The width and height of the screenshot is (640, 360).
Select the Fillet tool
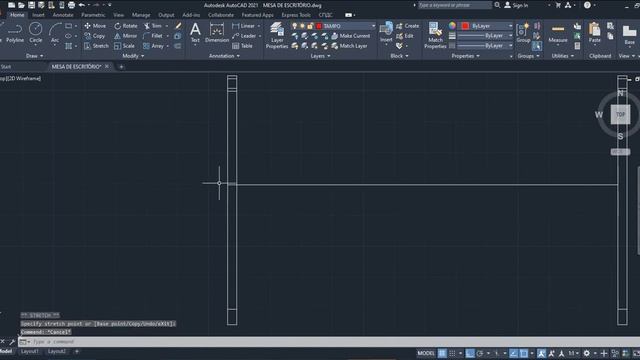click(153, 36)
